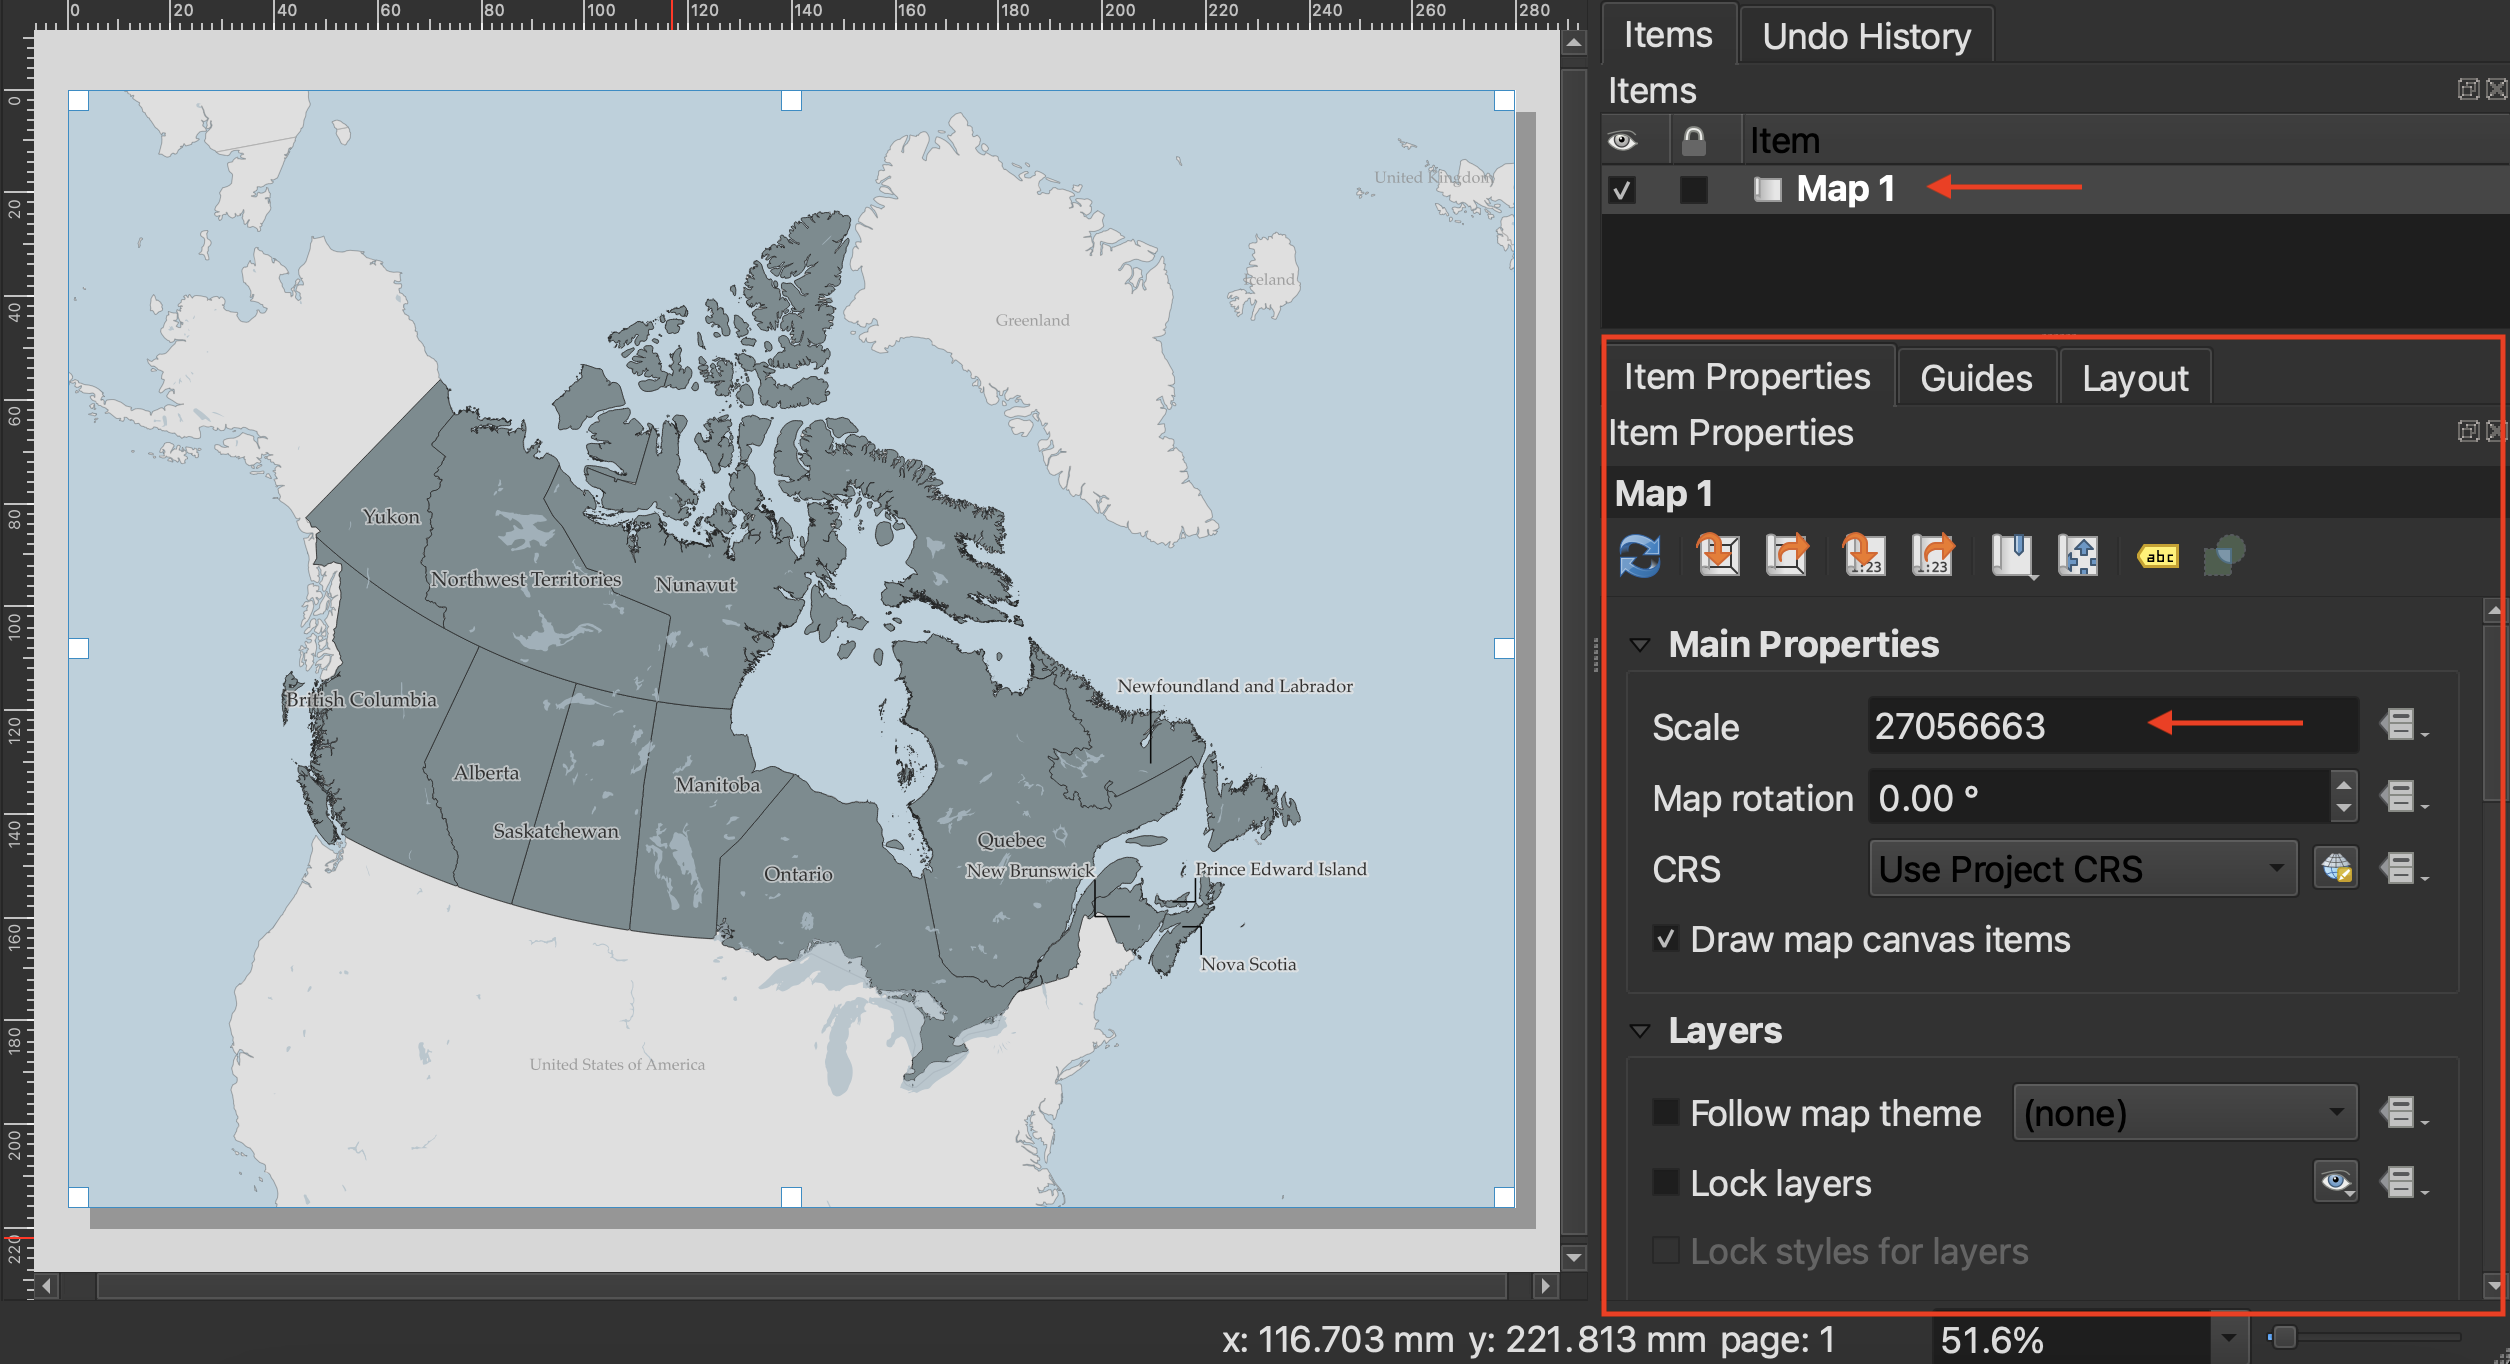Open the bookmarks extent icon menu
Image resolution: width=2510 pixels, height=1364 pixels.
(2012, 555)
